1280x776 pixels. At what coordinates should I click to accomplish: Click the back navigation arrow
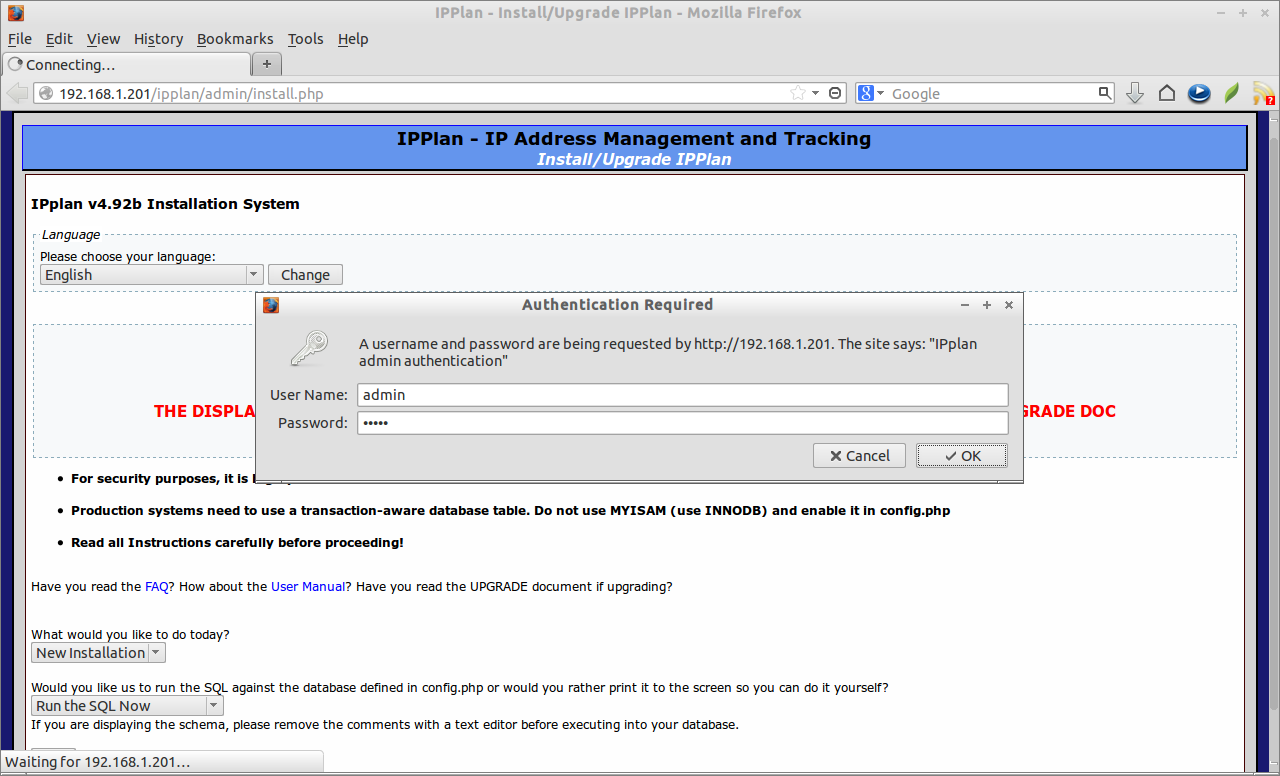(x=17, y=93)
